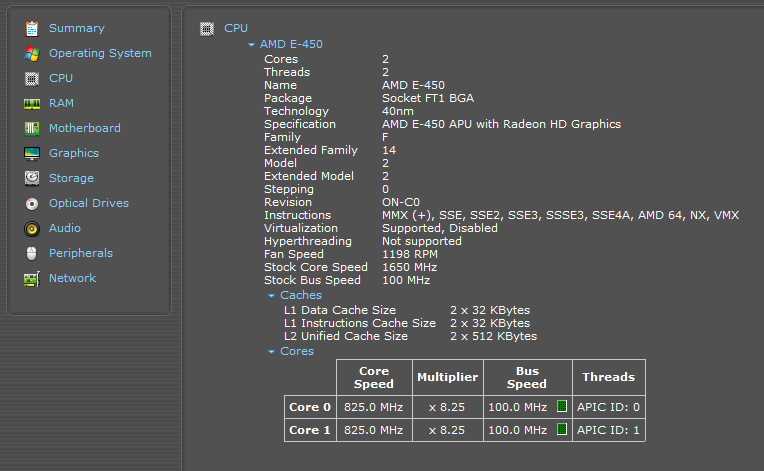Open the Network section label
Viewport: 764px width, 471px height.
(72, 278)
